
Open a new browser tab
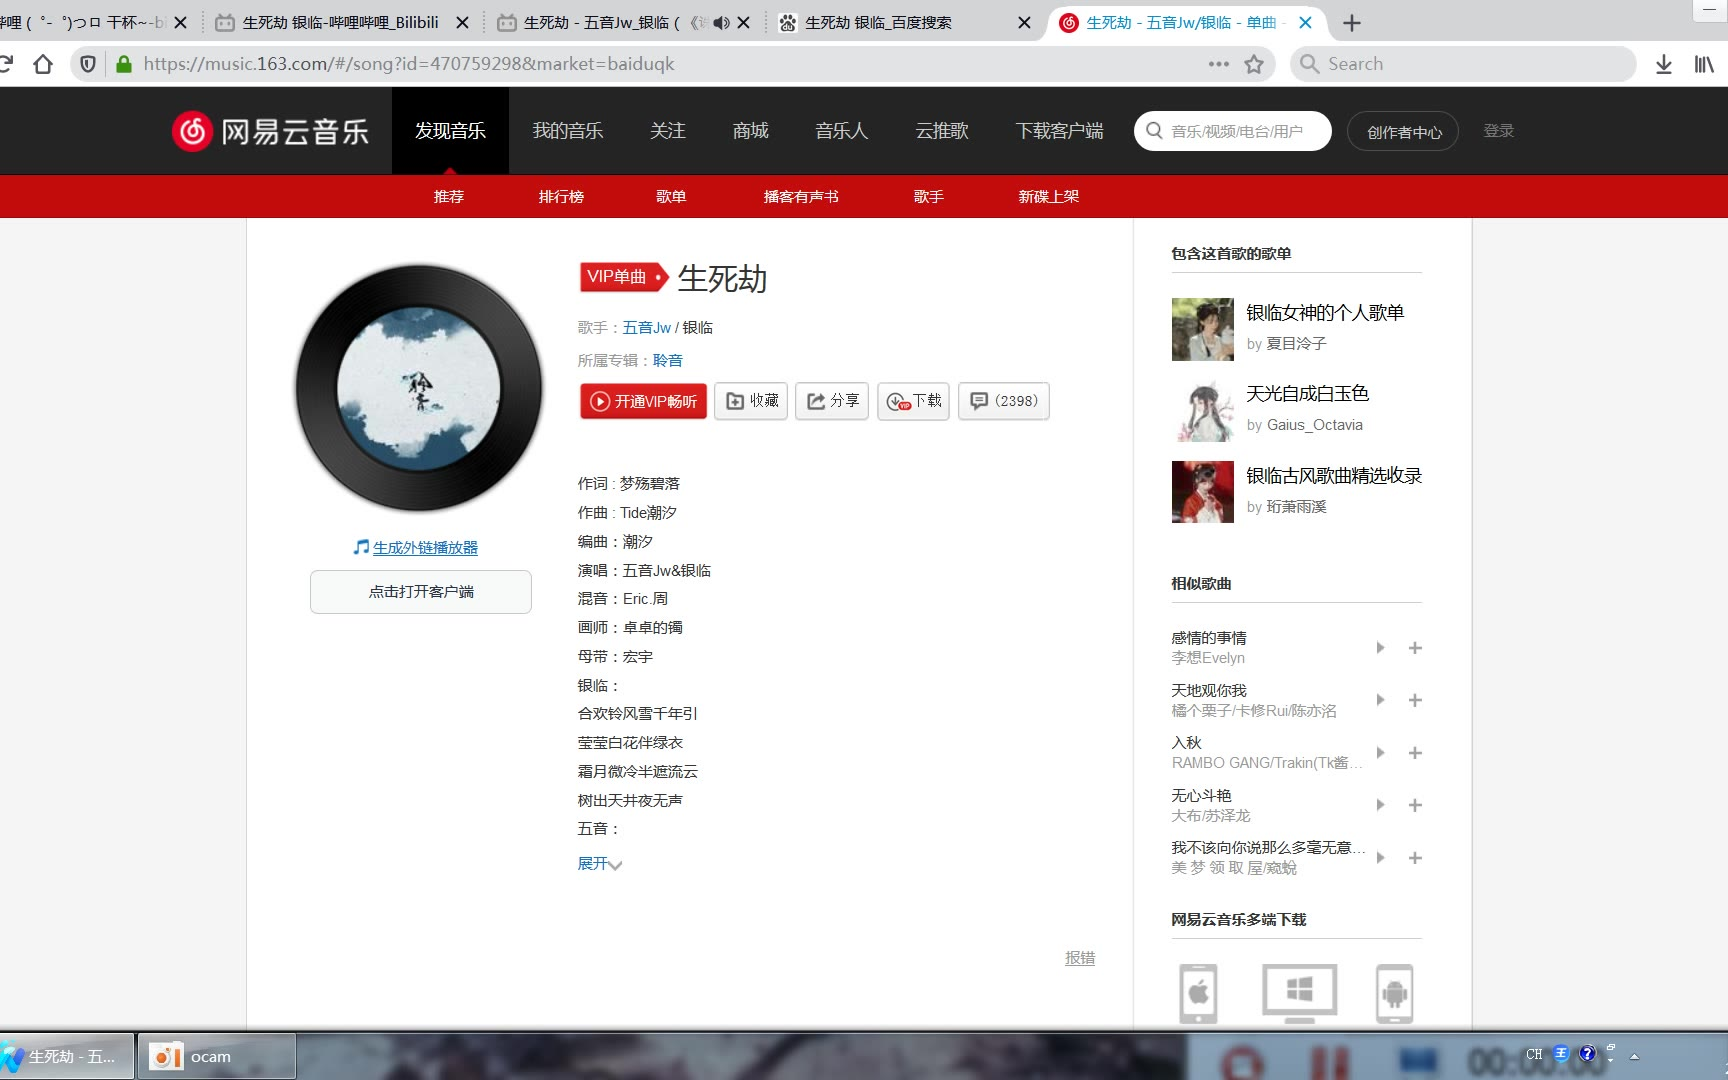click(1352, 22)
